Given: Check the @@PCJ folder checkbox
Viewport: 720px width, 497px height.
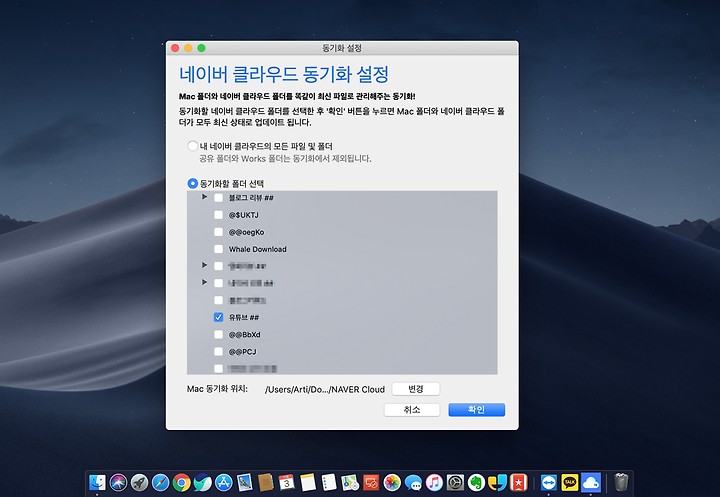Looking at the screenshot, I should [219, 352].
